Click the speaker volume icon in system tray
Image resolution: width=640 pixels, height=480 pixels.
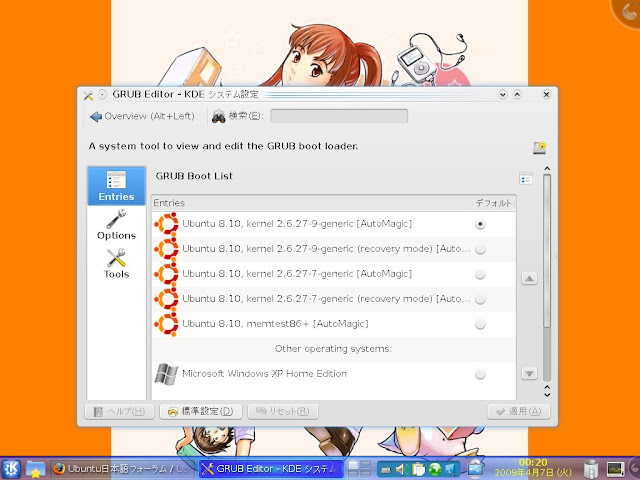pyautogui.click(x=402, y=469)
